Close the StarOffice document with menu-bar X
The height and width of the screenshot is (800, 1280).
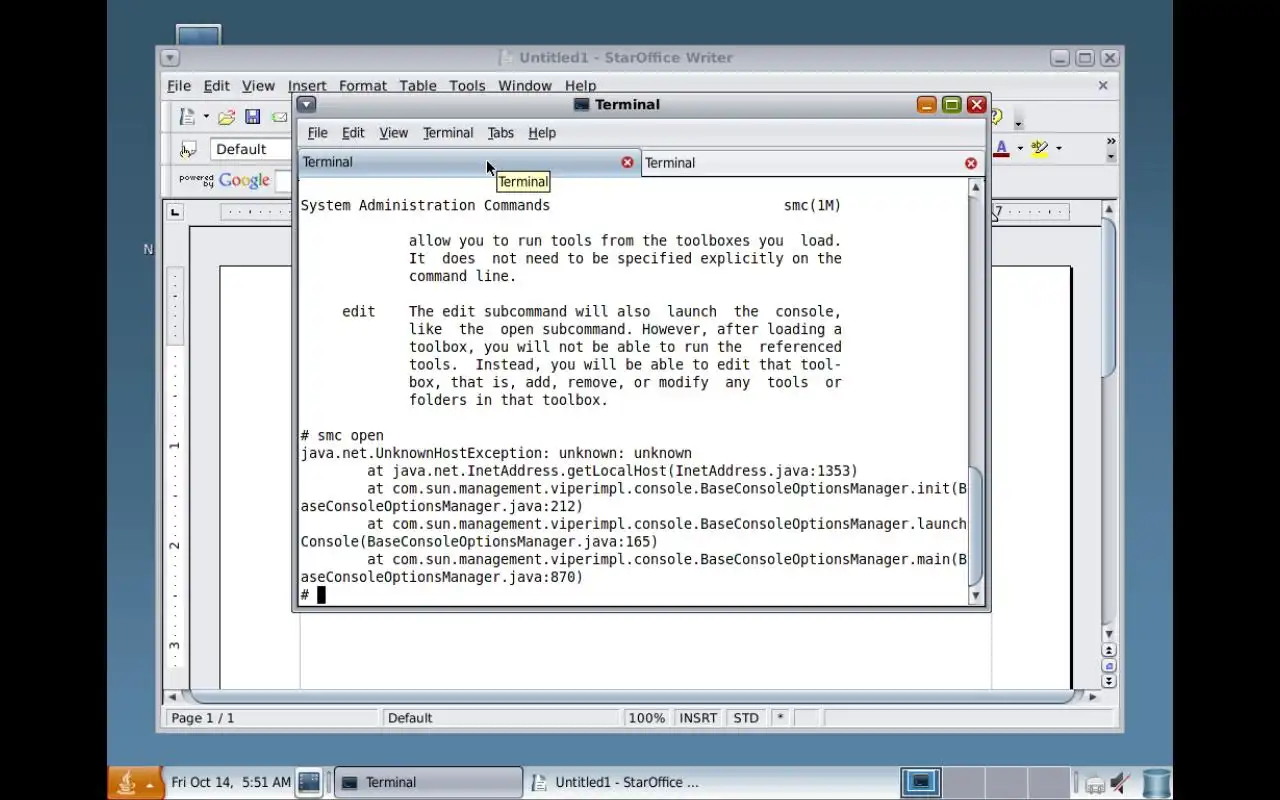(x=1103, y=86)
